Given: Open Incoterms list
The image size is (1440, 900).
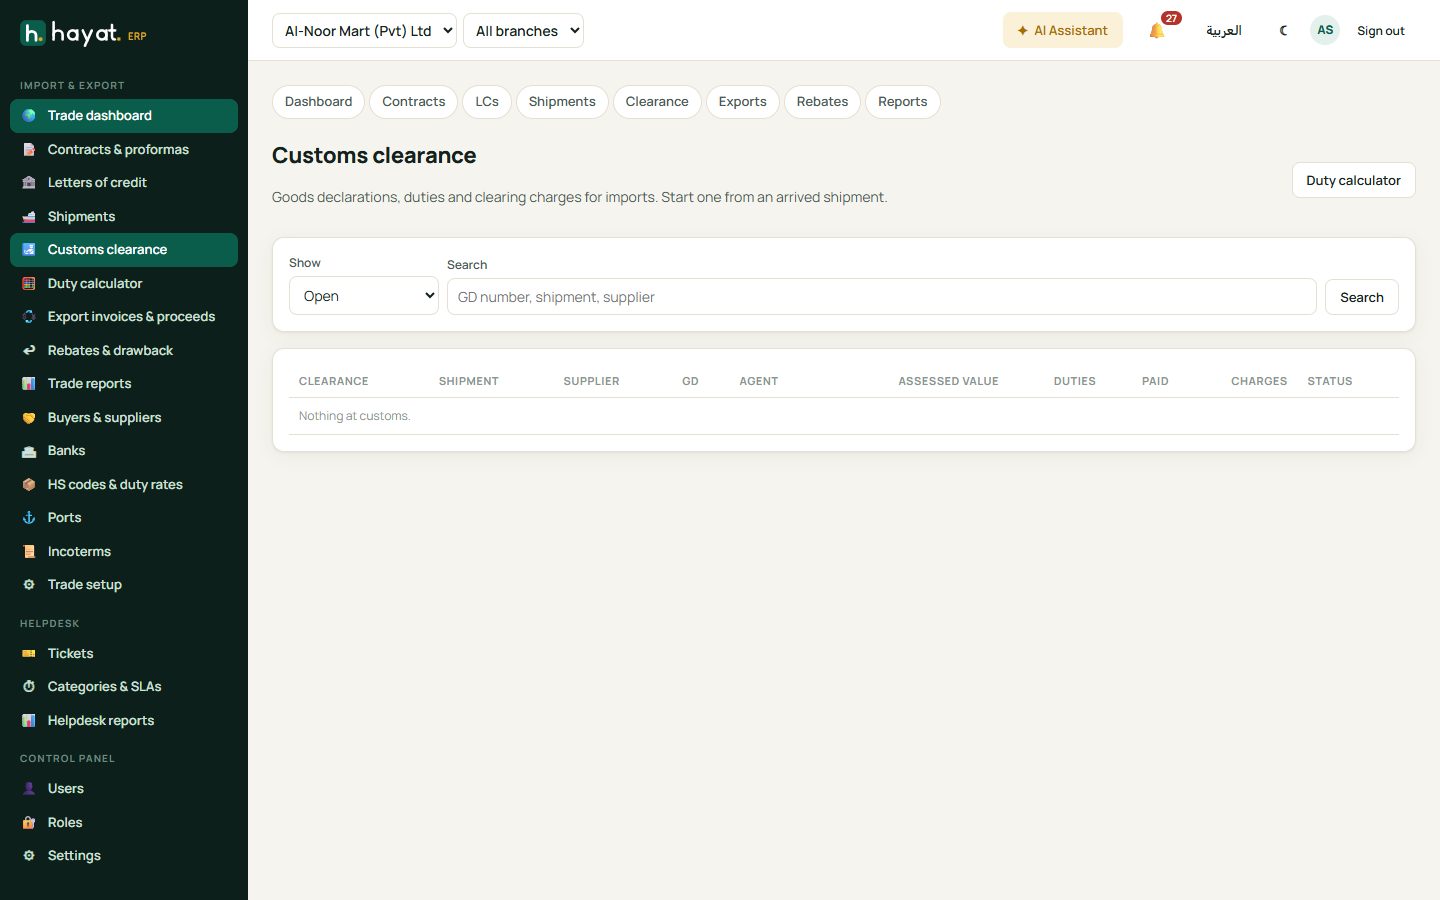Looking at the screenshot, I should click(124, 551).
